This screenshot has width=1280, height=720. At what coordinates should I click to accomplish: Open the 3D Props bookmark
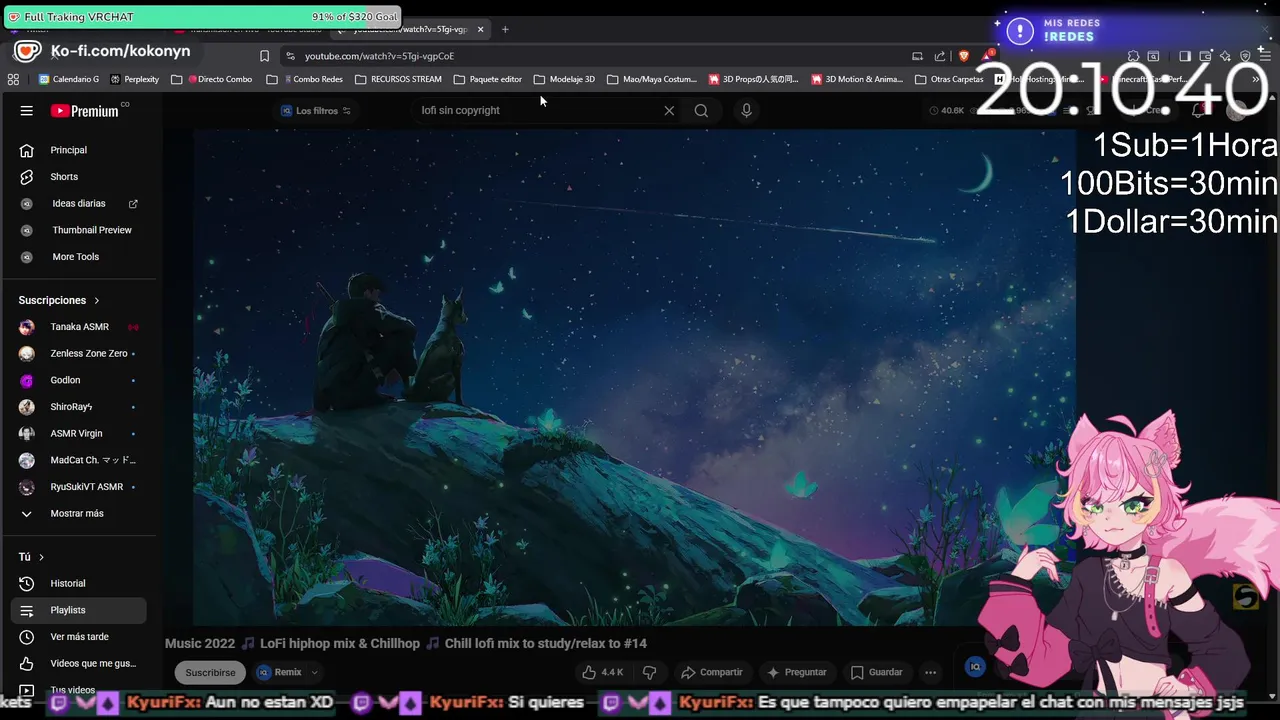click(x=754, y=79)
